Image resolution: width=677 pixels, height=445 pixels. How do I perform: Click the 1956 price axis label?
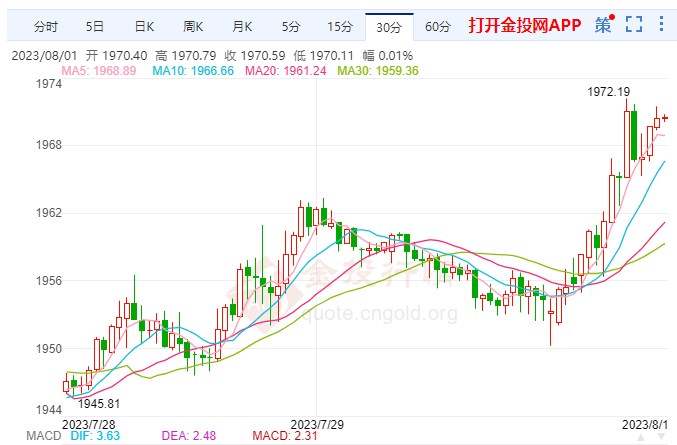point(49,281)
